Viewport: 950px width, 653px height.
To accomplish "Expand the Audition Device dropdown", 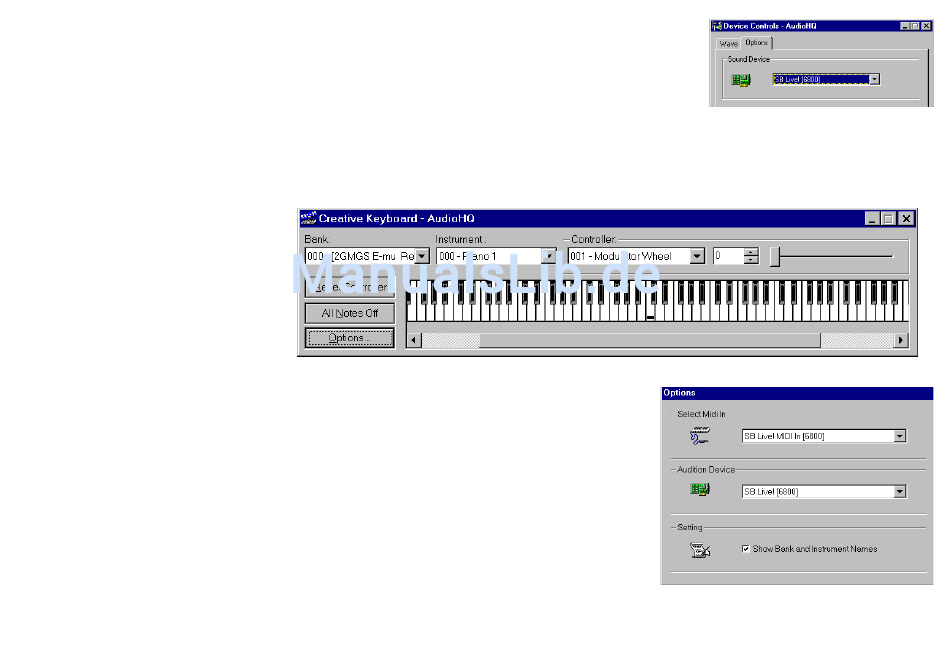I will click(x=900, y=492).
